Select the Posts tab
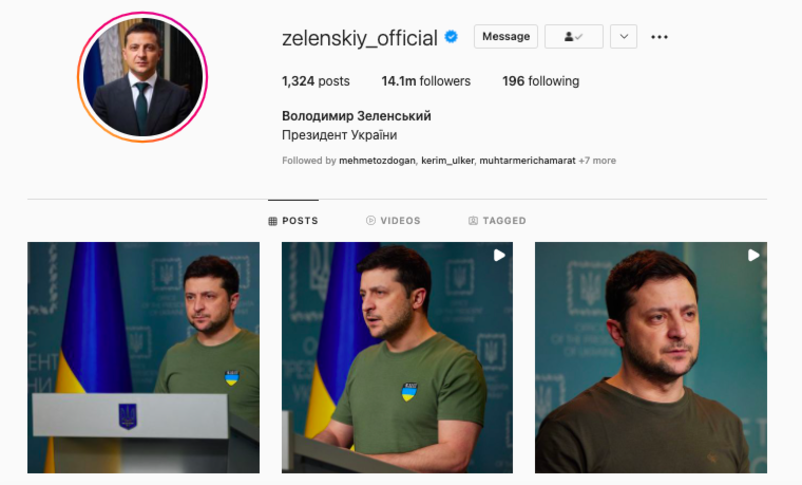The width and height of the screenshot is (802, 485). 293,221
